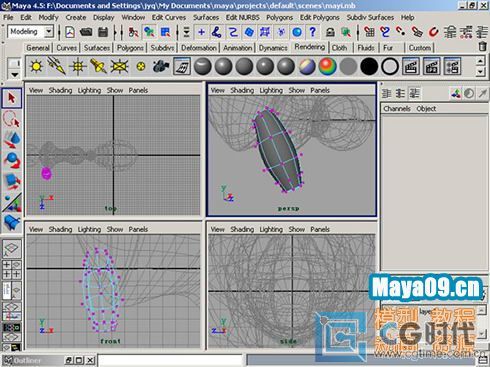Click the Outliner window title

click(x=27, y=360)
